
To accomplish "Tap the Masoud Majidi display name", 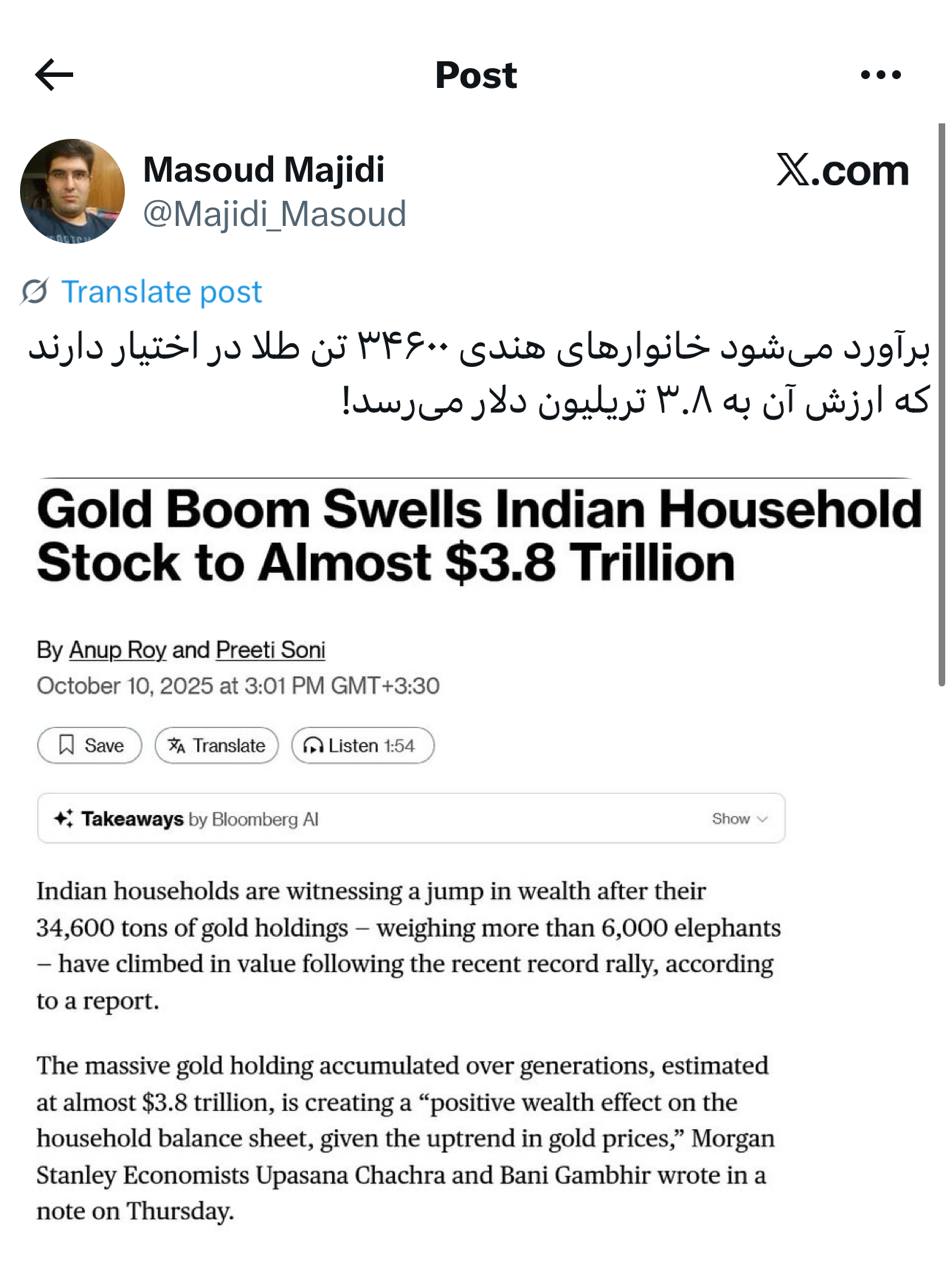I will click(264, 170).
